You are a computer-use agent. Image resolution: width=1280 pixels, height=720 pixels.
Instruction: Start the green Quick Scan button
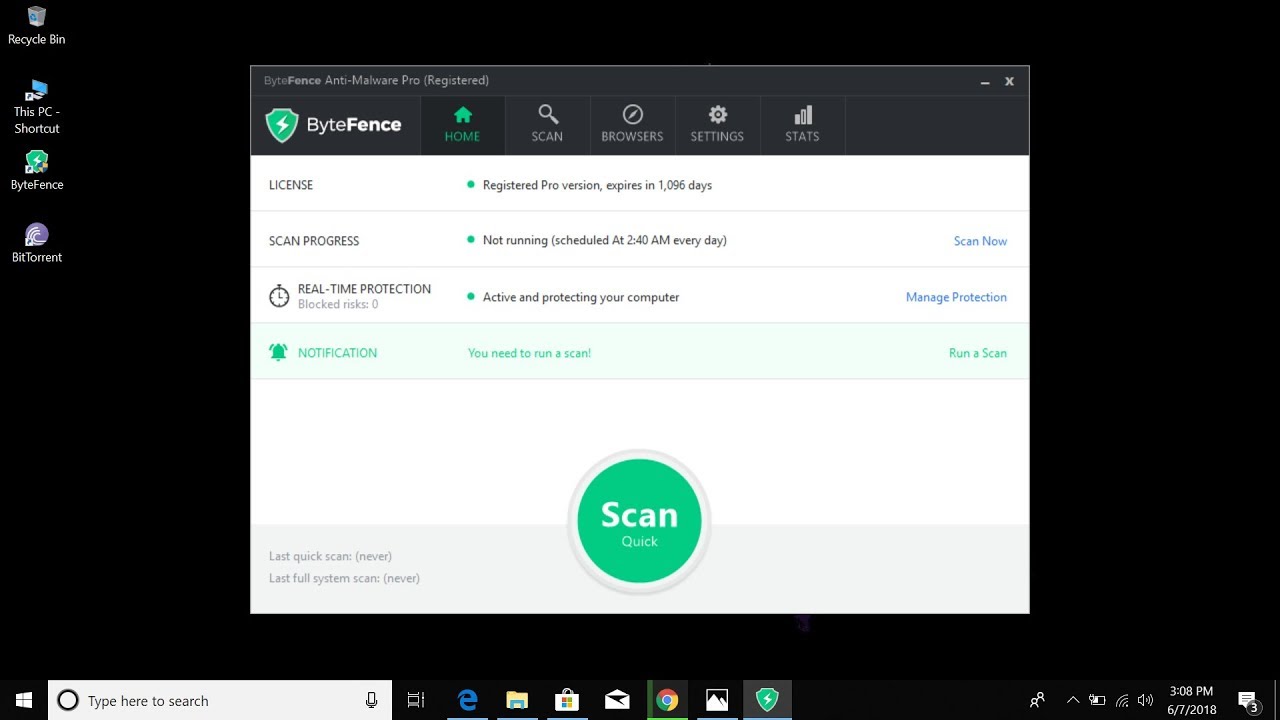point(639,521)
